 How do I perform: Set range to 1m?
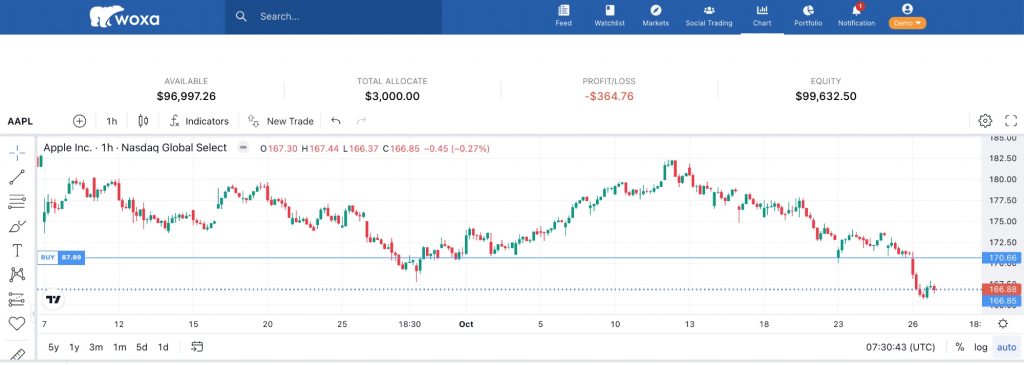click(x=120, y=347)
